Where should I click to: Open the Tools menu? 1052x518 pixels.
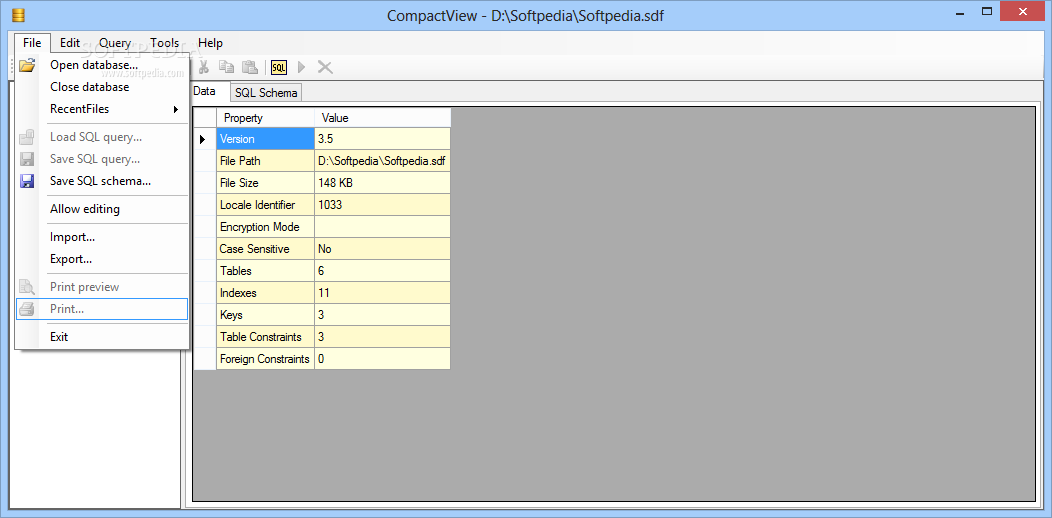tap(164, 43)
